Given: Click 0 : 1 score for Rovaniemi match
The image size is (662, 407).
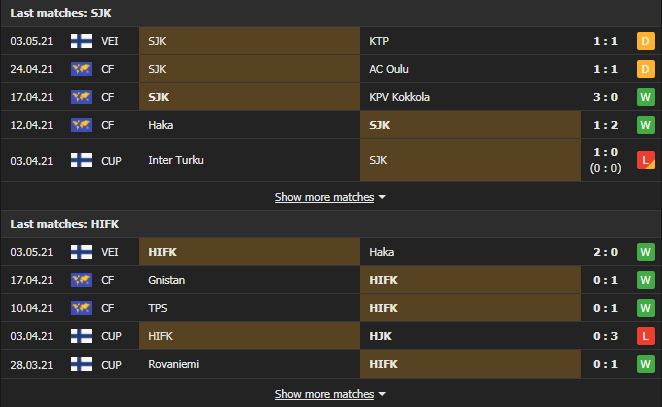Looking at the screenshot, I should (x=605, y=364).
